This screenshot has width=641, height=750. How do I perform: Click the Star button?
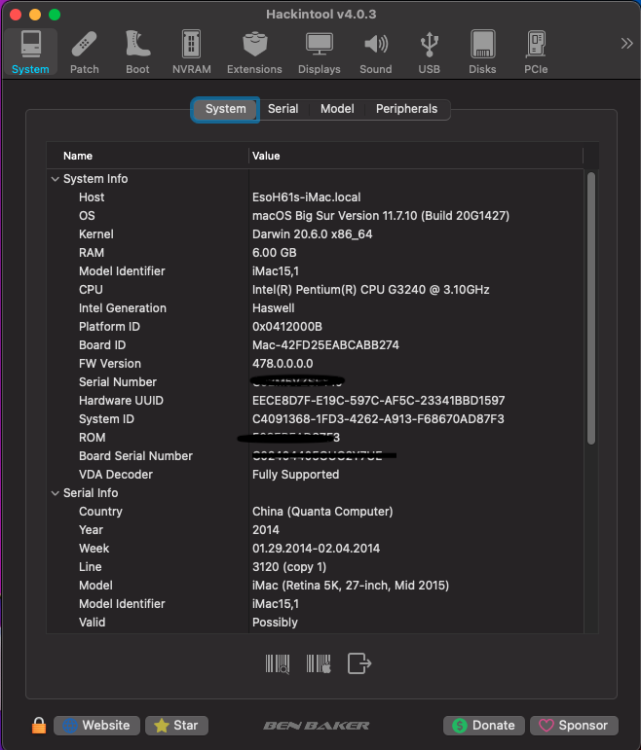tap(177, 725)
